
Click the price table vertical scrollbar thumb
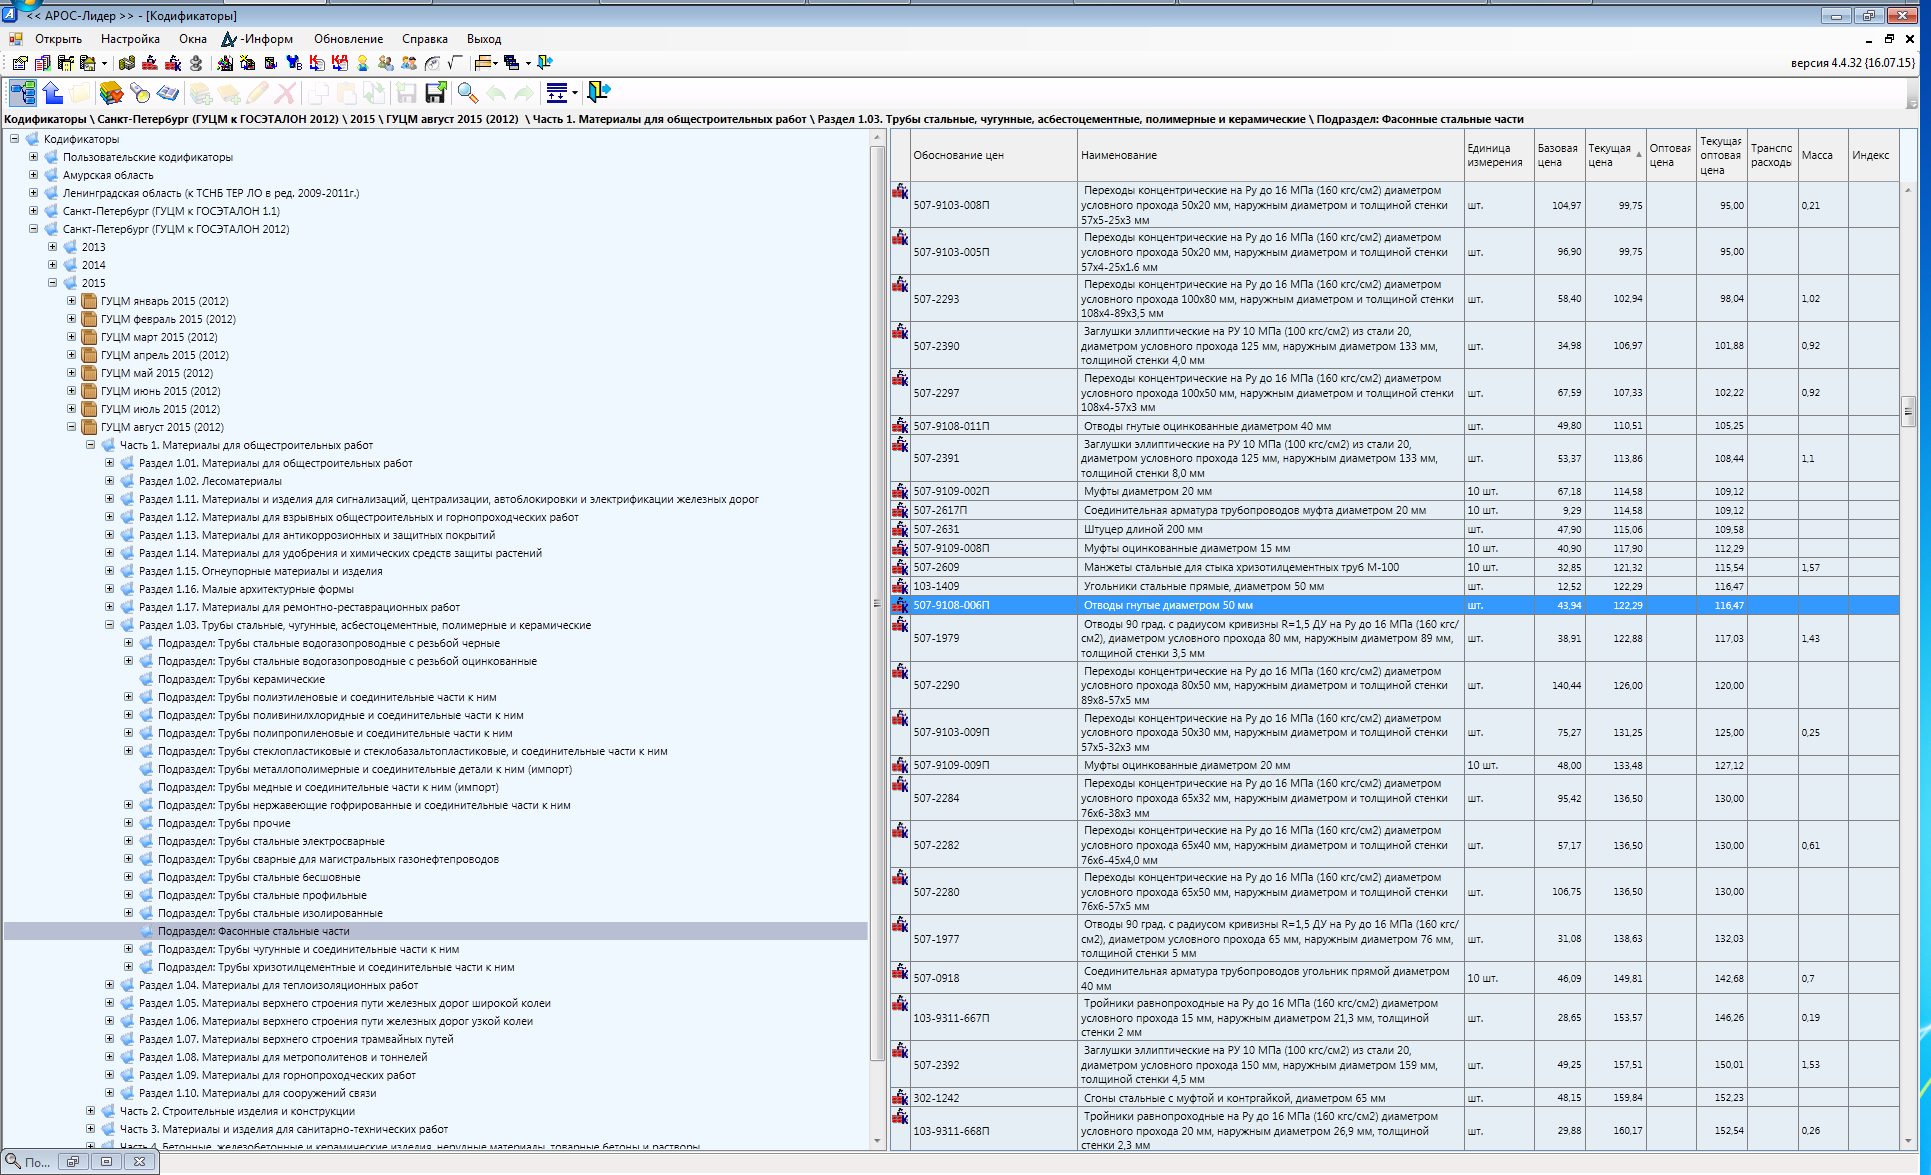pyautogui.click(x=1907, y=410)
